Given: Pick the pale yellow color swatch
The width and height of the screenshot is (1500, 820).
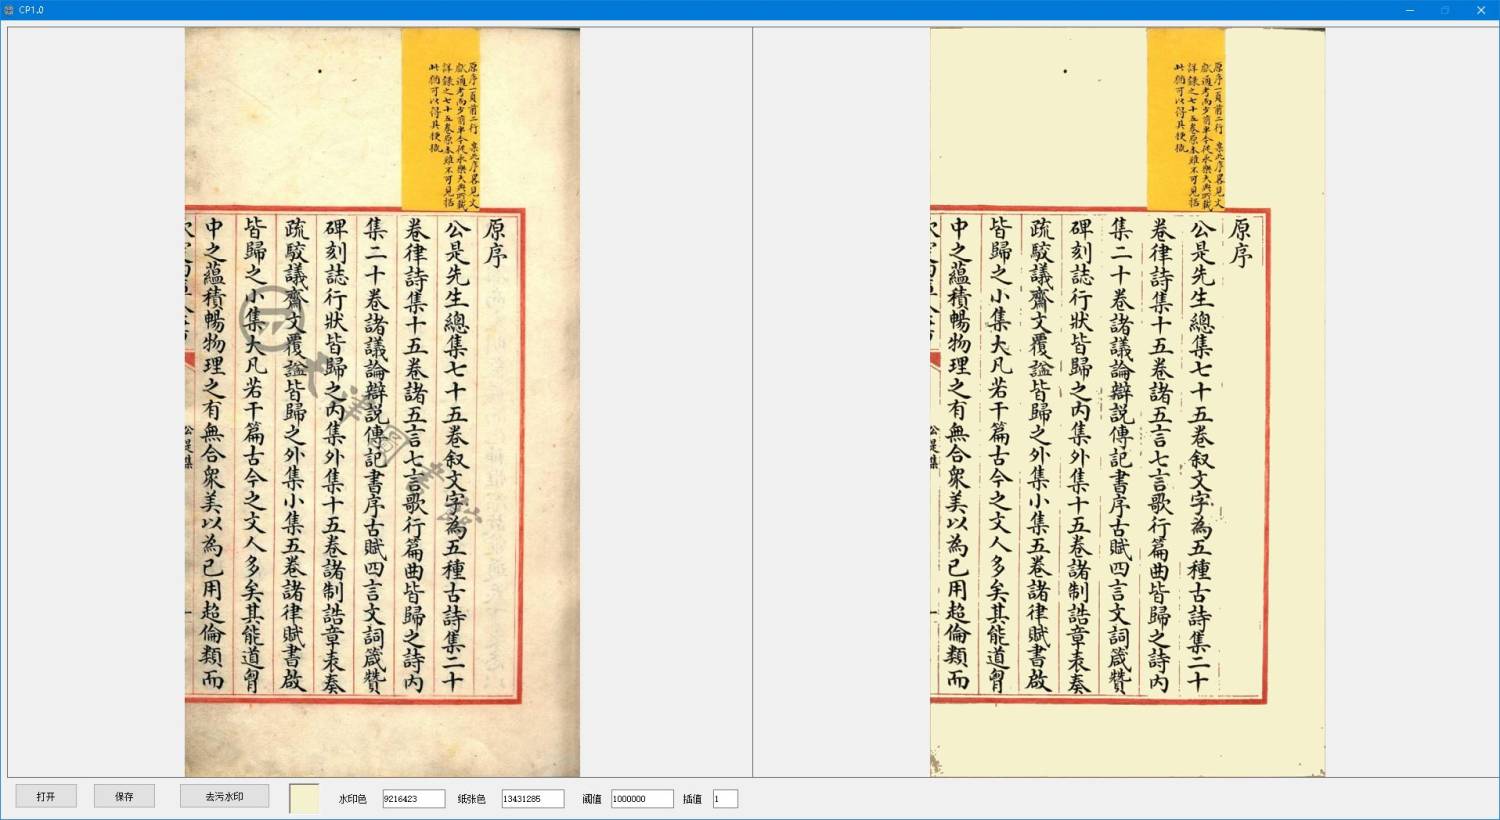Looking at the screenshot, I should (304, 798).
